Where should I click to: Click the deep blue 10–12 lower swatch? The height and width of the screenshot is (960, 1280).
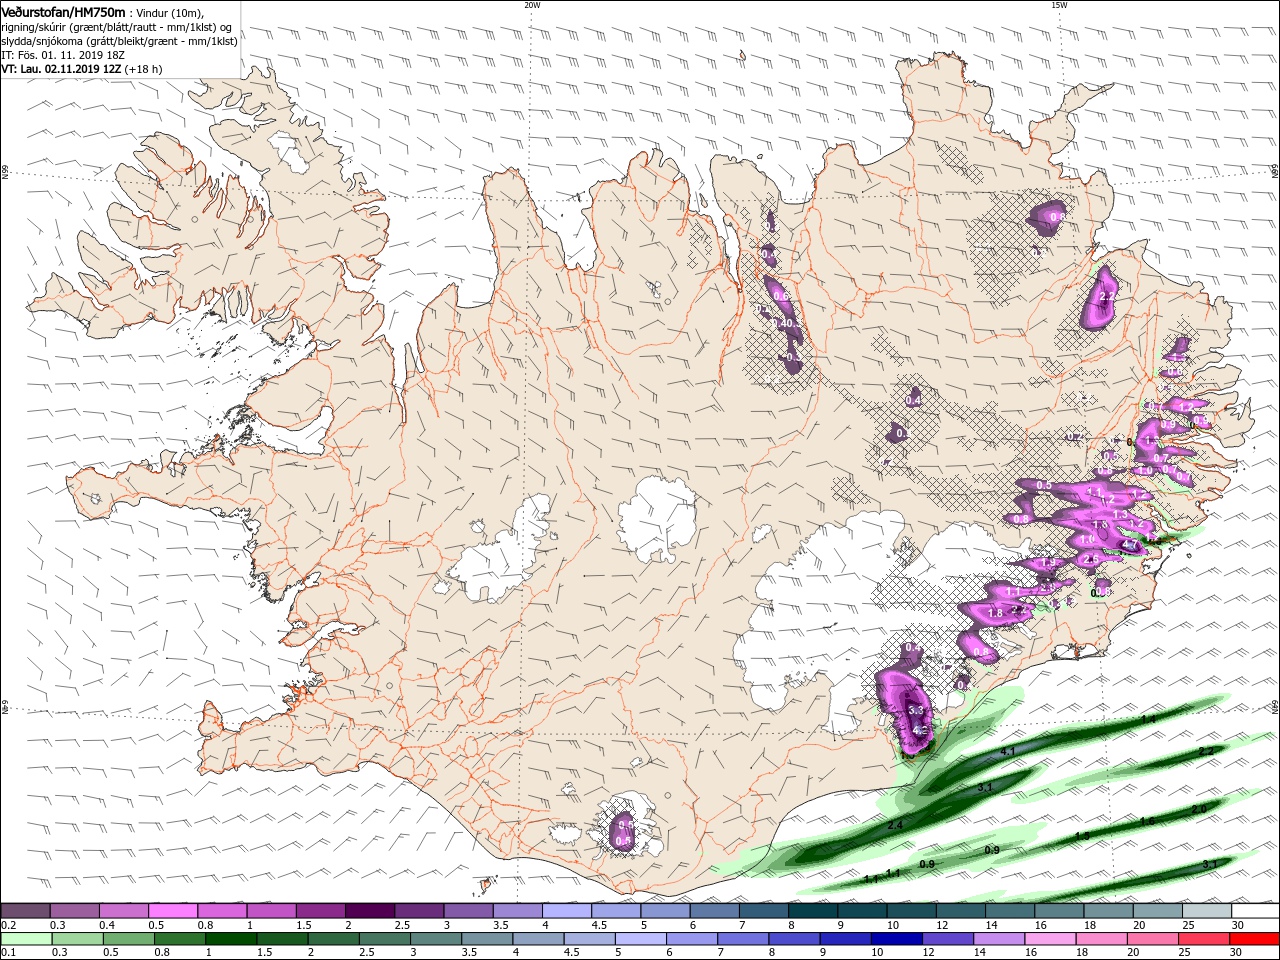click(898, 939)
